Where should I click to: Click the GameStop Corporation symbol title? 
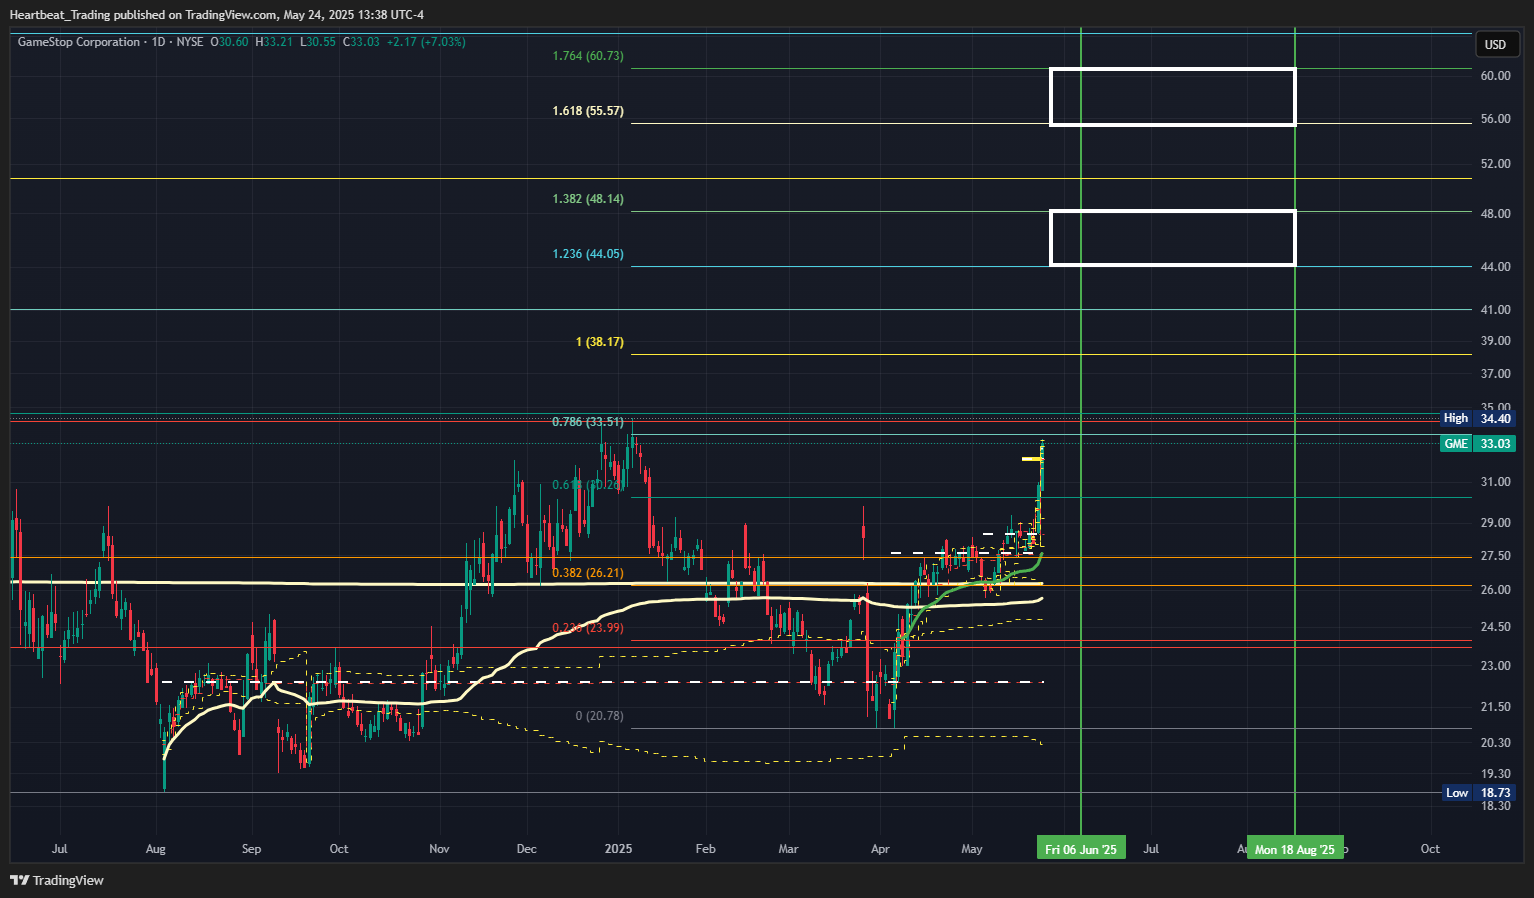tap(79, 42)
